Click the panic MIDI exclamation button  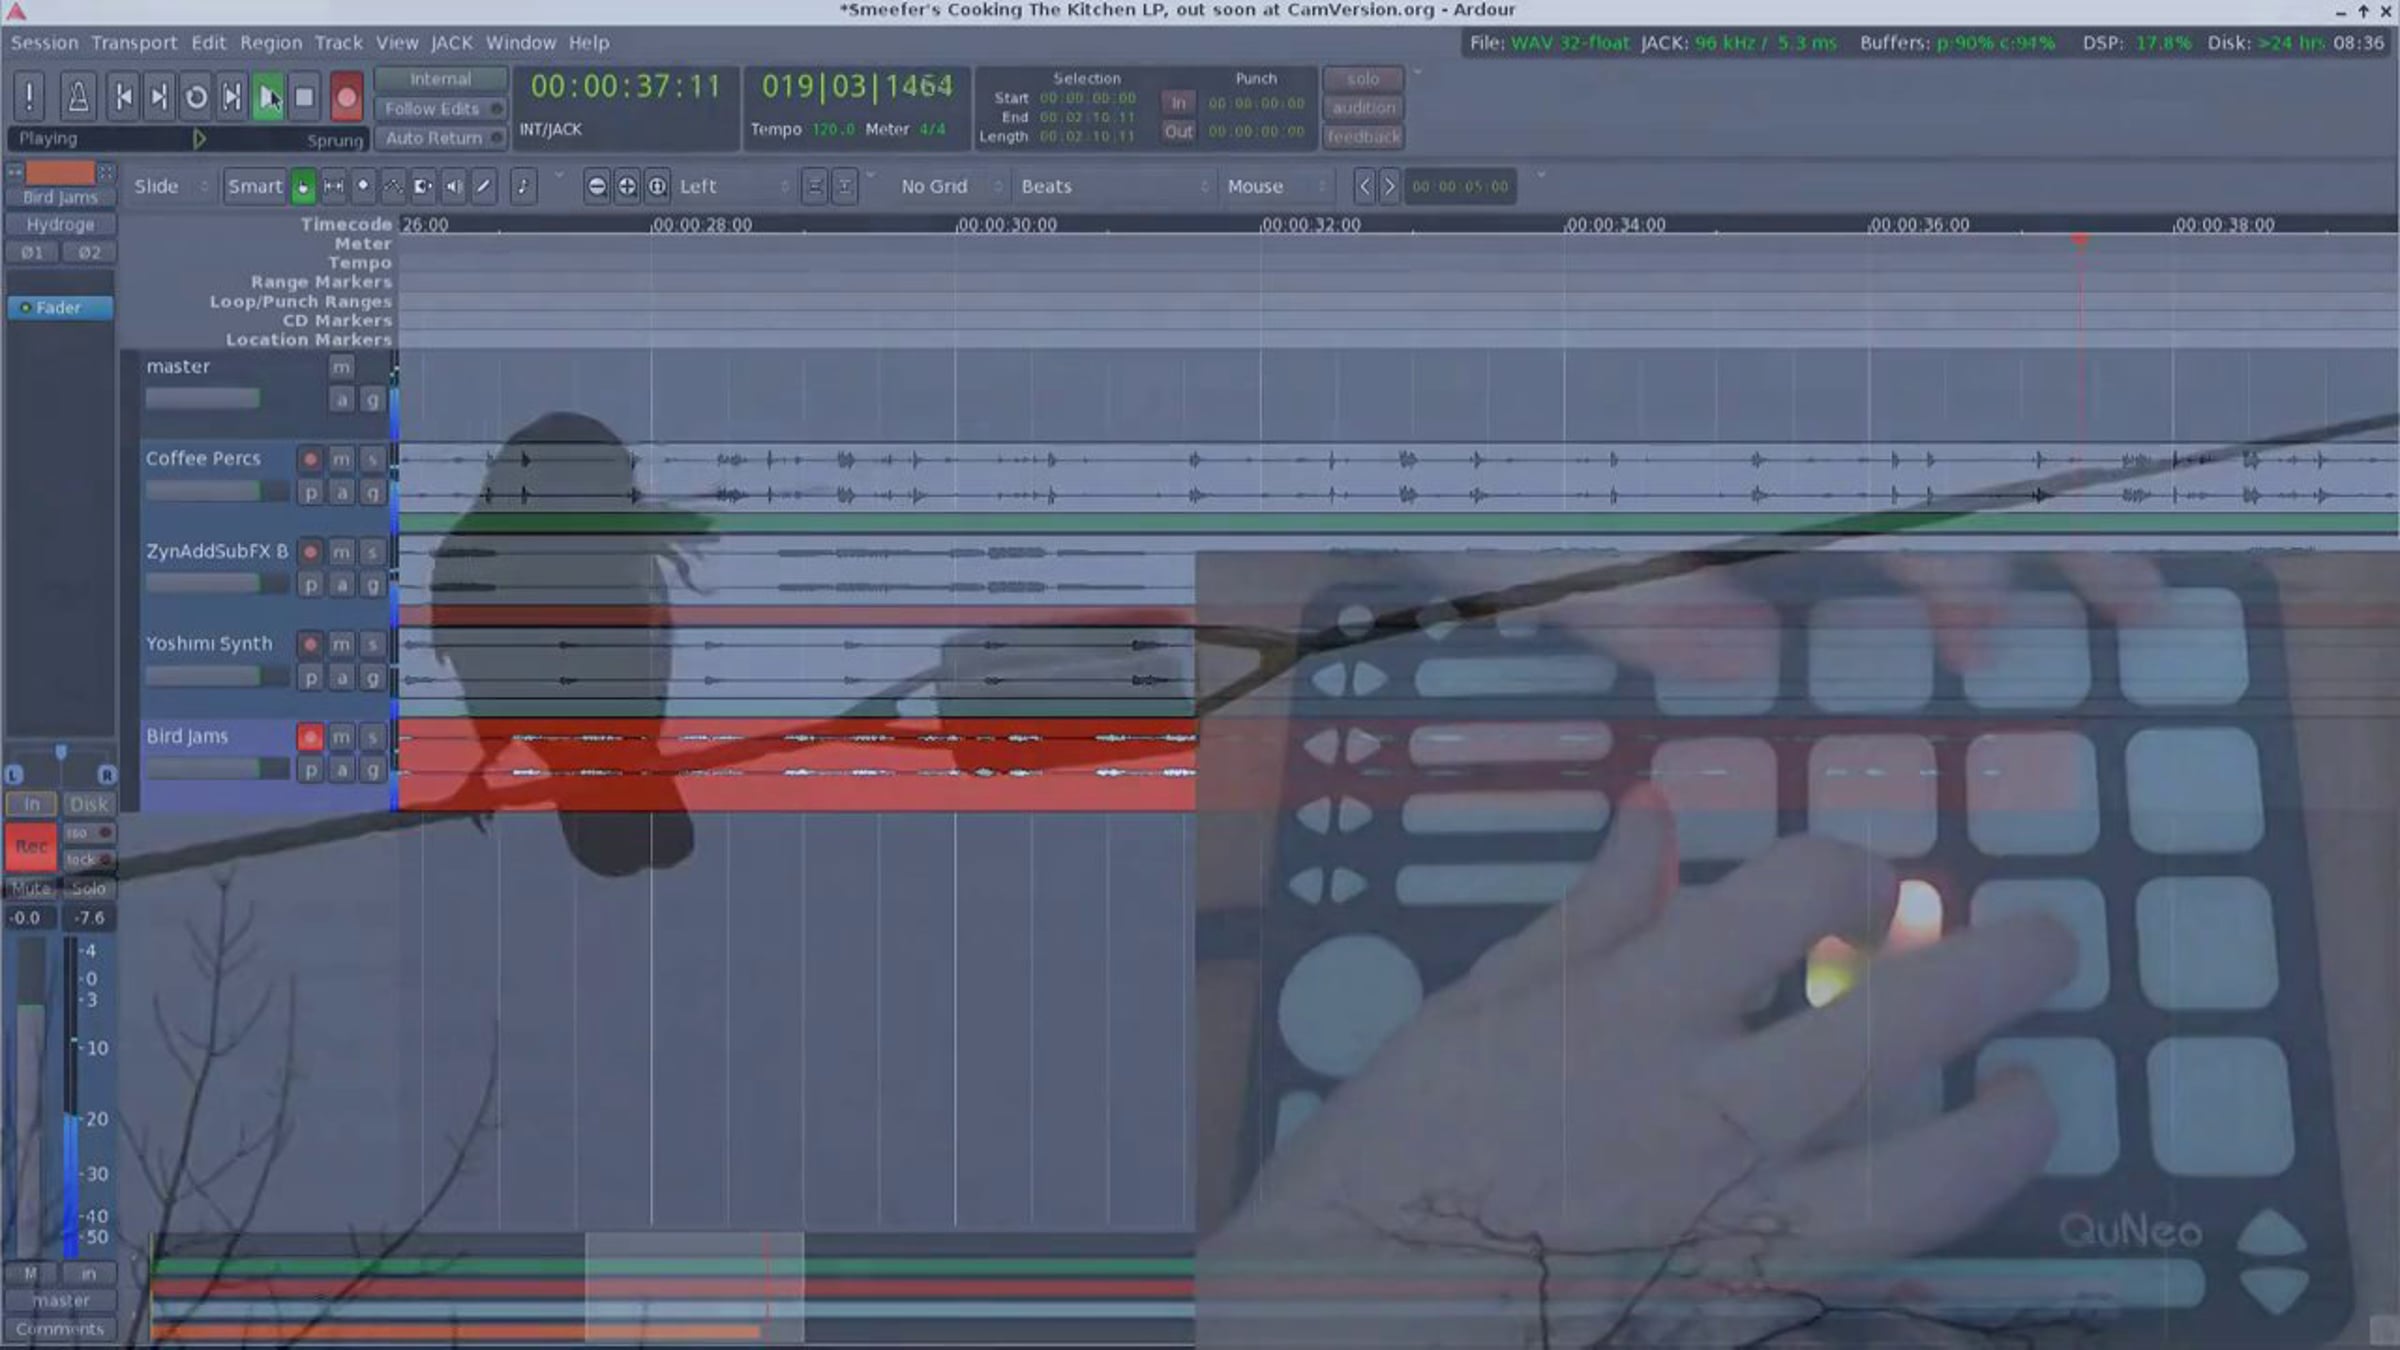coord(30,97)
